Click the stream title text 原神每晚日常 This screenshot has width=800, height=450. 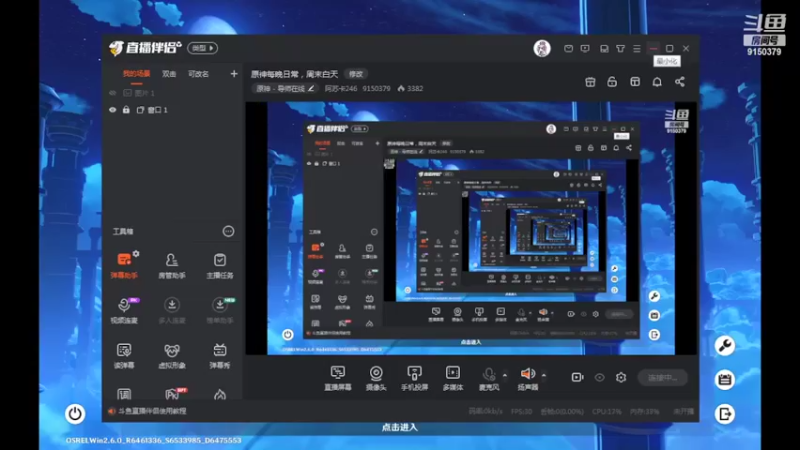294,74
